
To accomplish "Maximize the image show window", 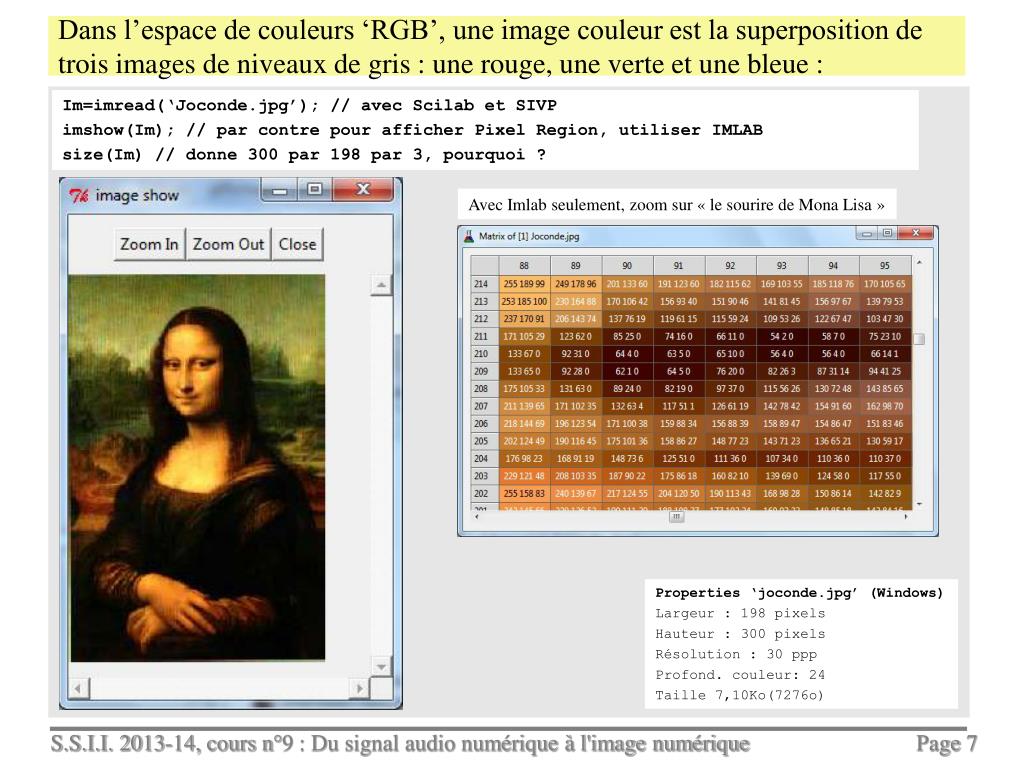I will click(x=315, y=190).
